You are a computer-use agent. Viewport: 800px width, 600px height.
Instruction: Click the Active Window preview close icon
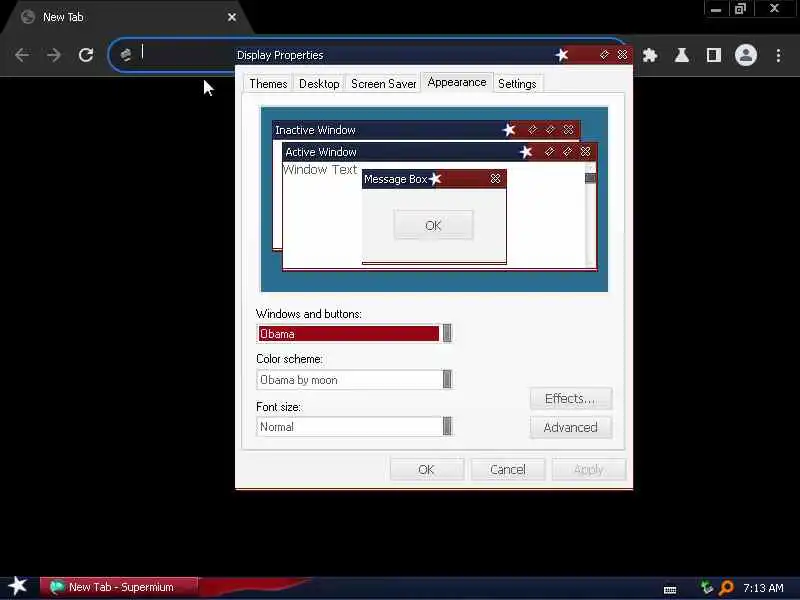point(585,152)
